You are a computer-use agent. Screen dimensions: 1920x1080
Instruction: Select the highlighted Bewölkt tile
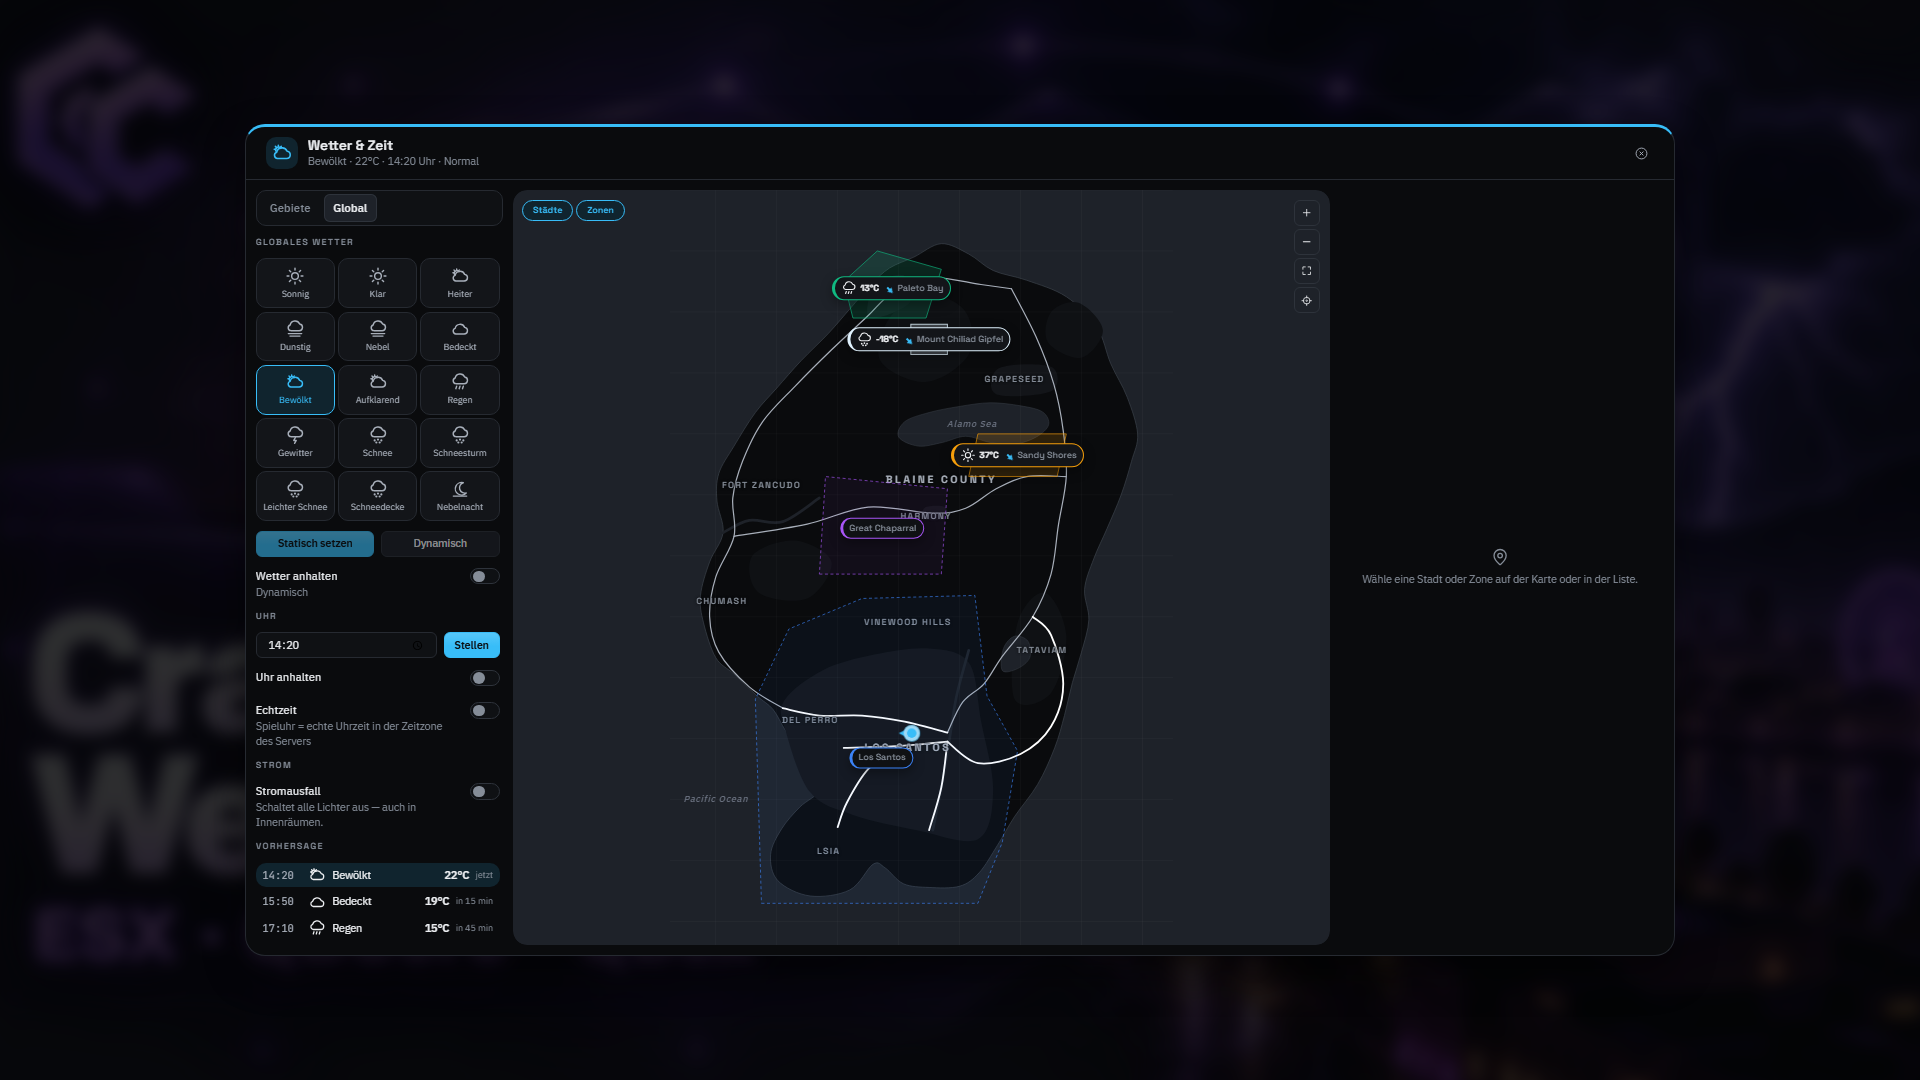point(295,390)
